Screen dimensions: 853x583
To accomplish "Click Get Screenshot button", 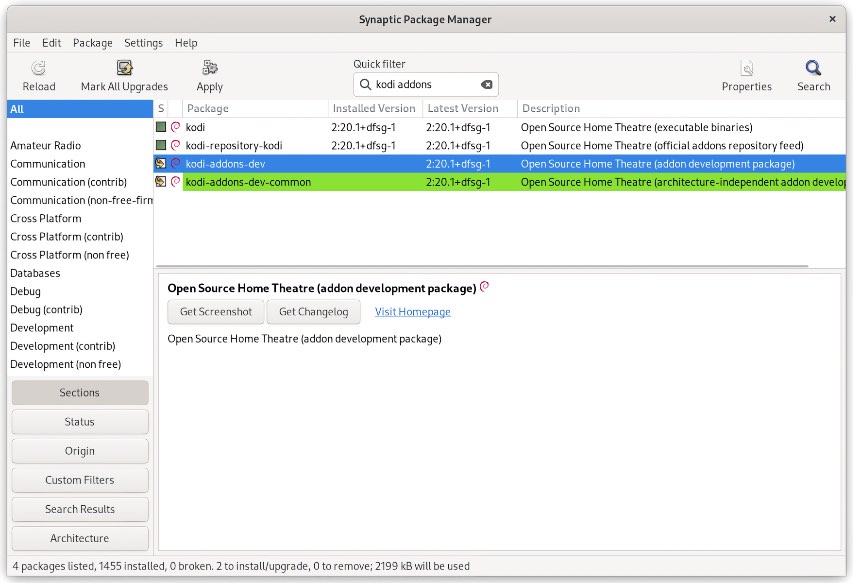I will [215, 312].
